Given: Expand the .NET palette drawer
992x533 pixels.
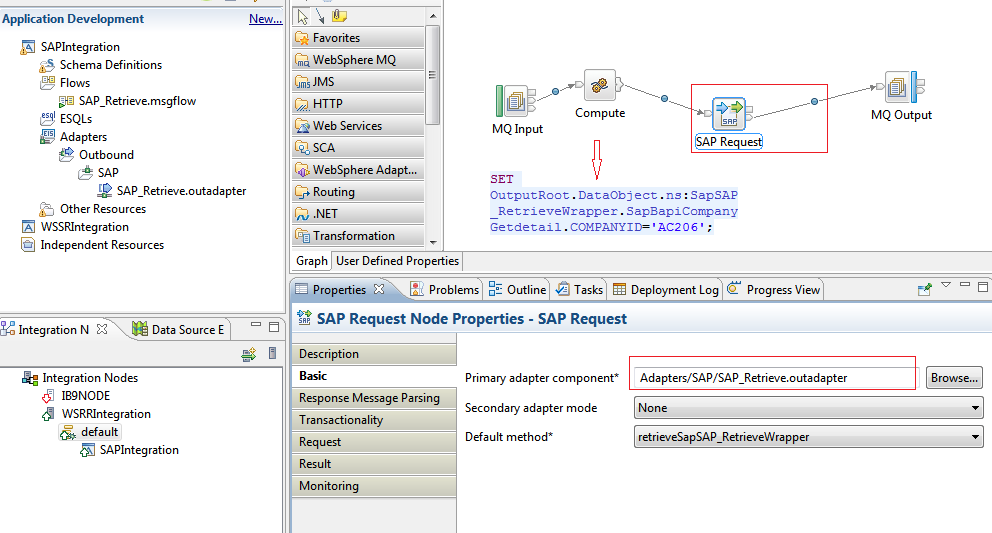Looking at the screenshot, I should (x=358, y=214).
